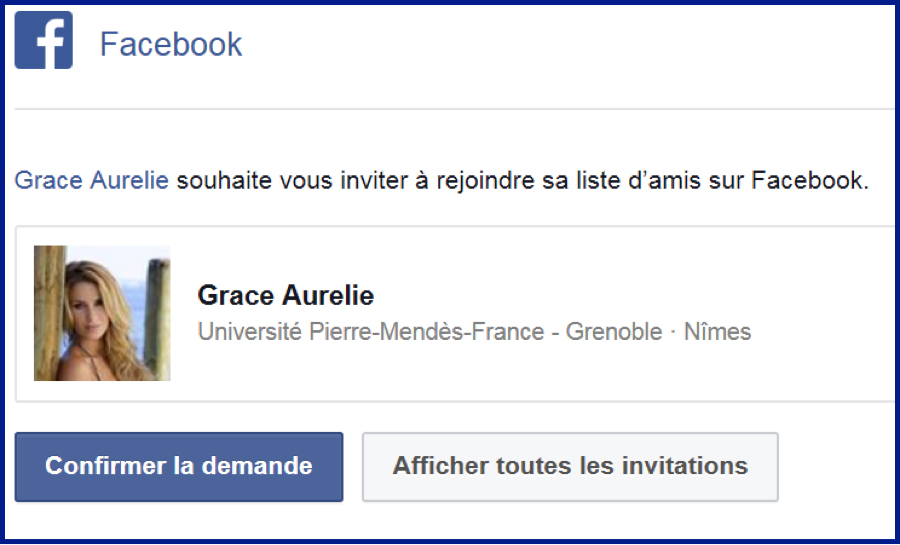Viewport: 900px width, 545px height.
Task: Select the bold Grace Aurelie name in card
Action: click(x=285, y=296)
